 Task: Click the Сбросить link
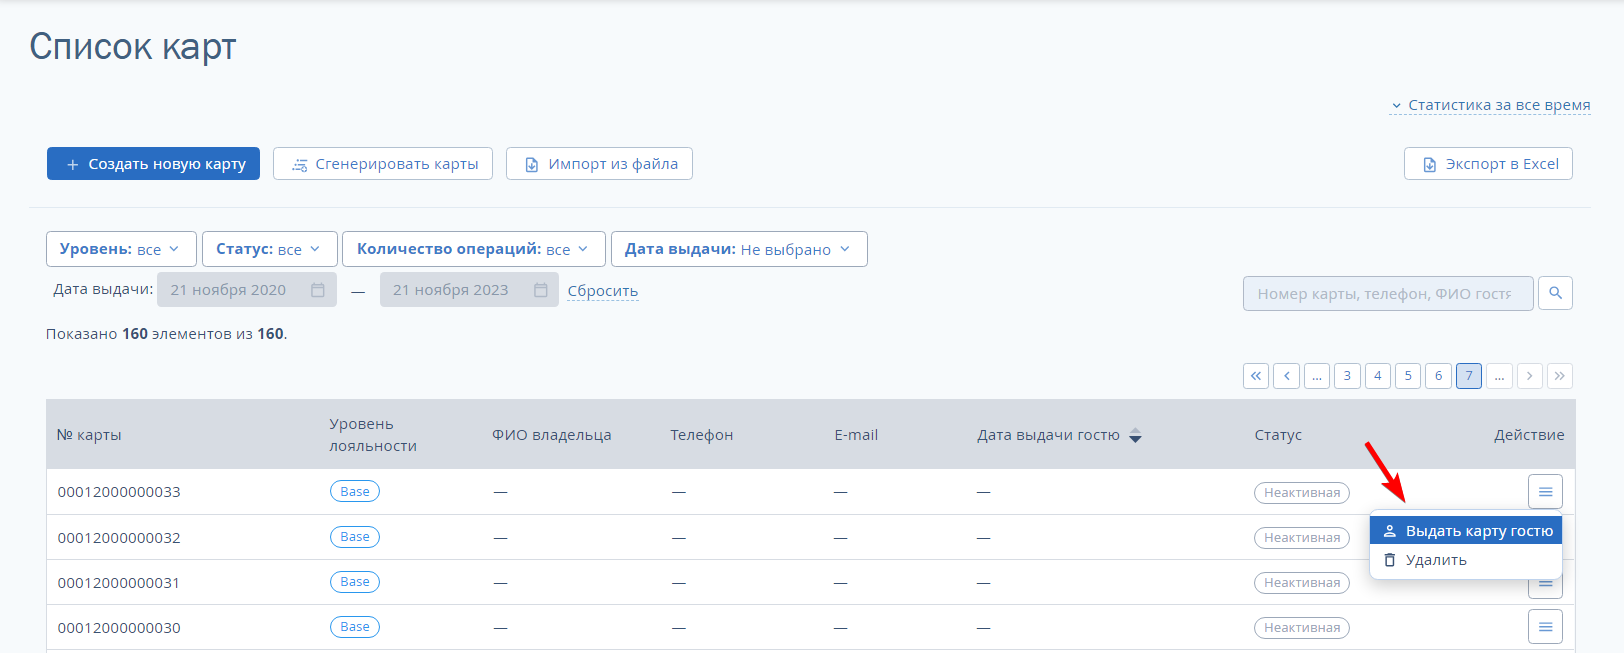click(x=603, y=291)
